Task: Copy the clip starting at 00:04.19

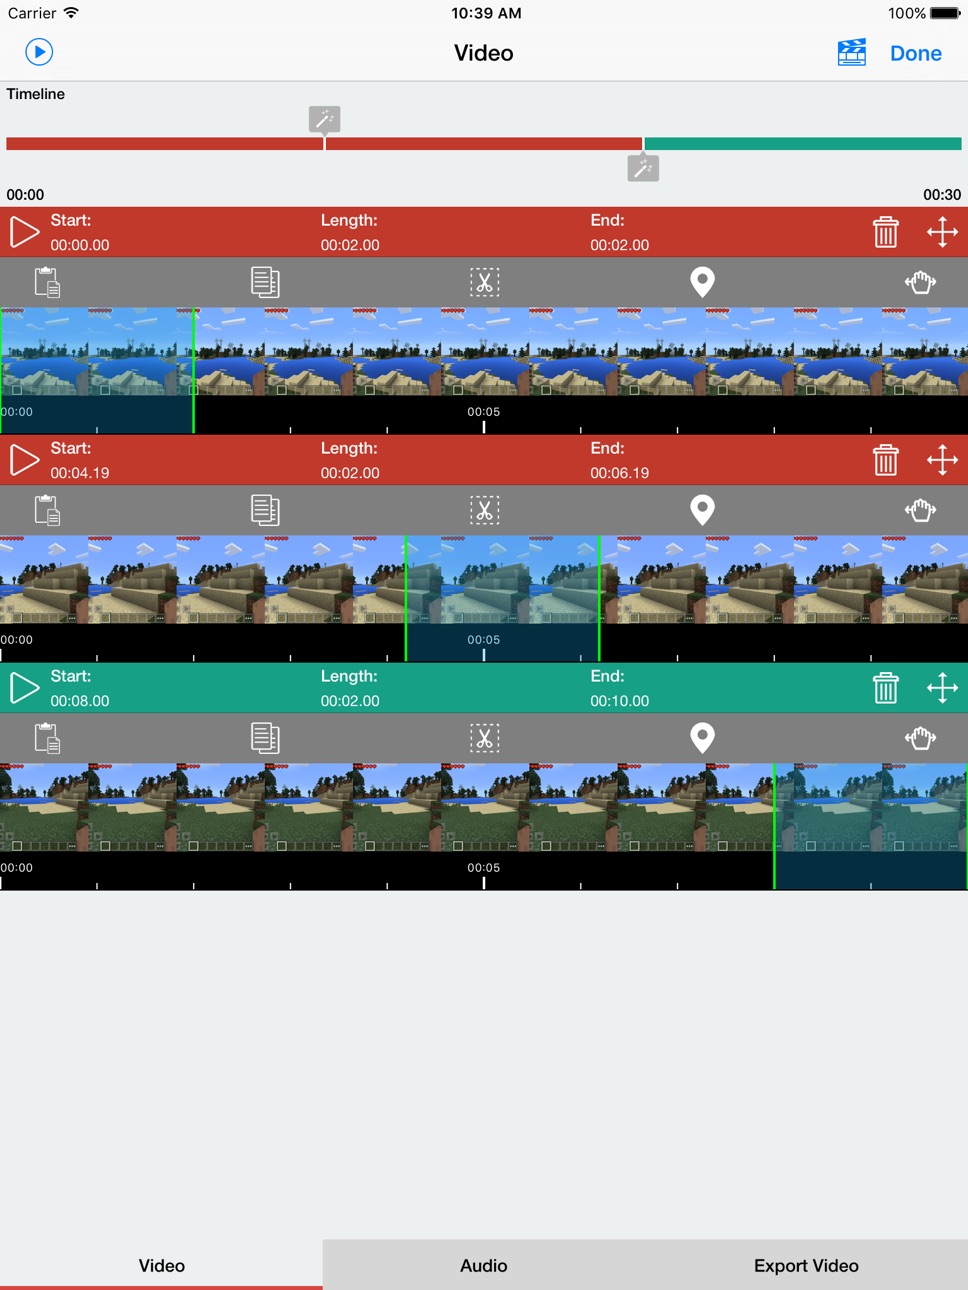Action: click(265, 510)
